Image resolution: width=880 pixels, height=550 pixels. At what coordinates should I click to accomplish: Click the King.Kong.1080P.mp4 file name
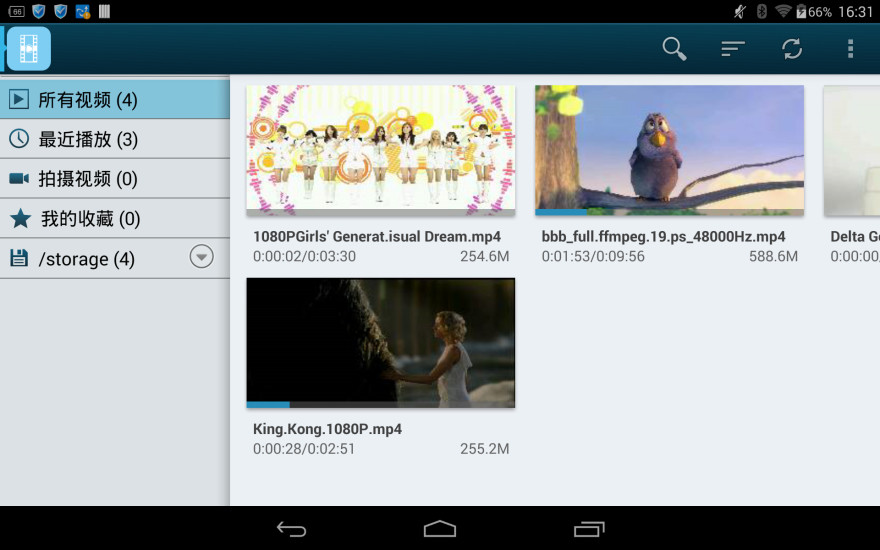tap(328, 429)
